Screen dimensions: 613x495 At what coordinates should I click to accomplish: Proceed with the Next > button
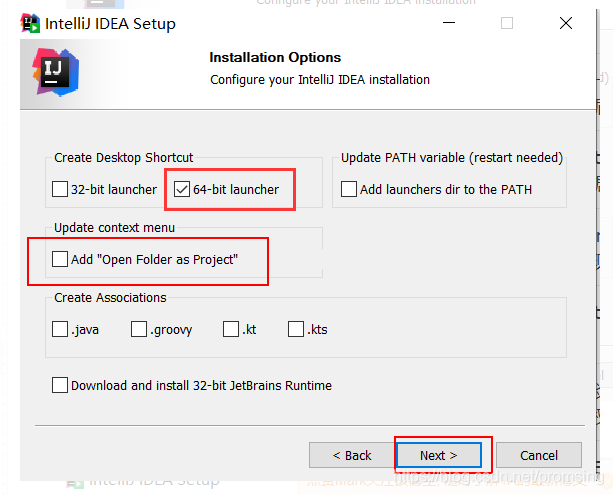click(439, 455)
